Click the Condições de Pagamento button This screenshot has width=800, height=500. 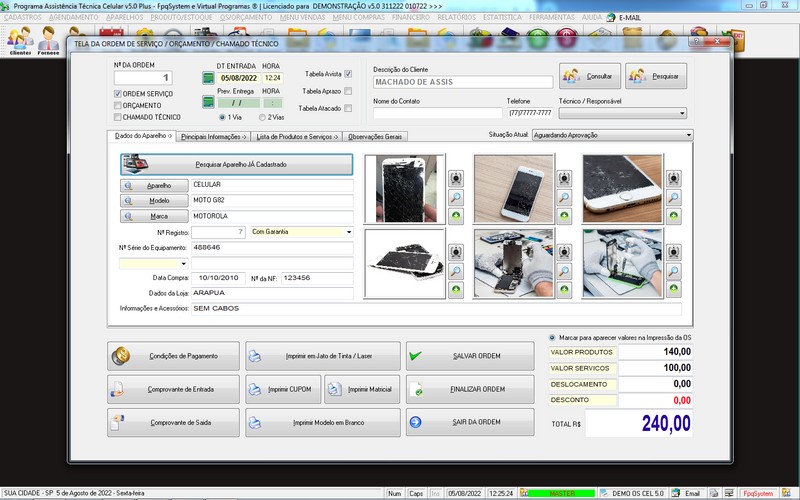point(174,355)
